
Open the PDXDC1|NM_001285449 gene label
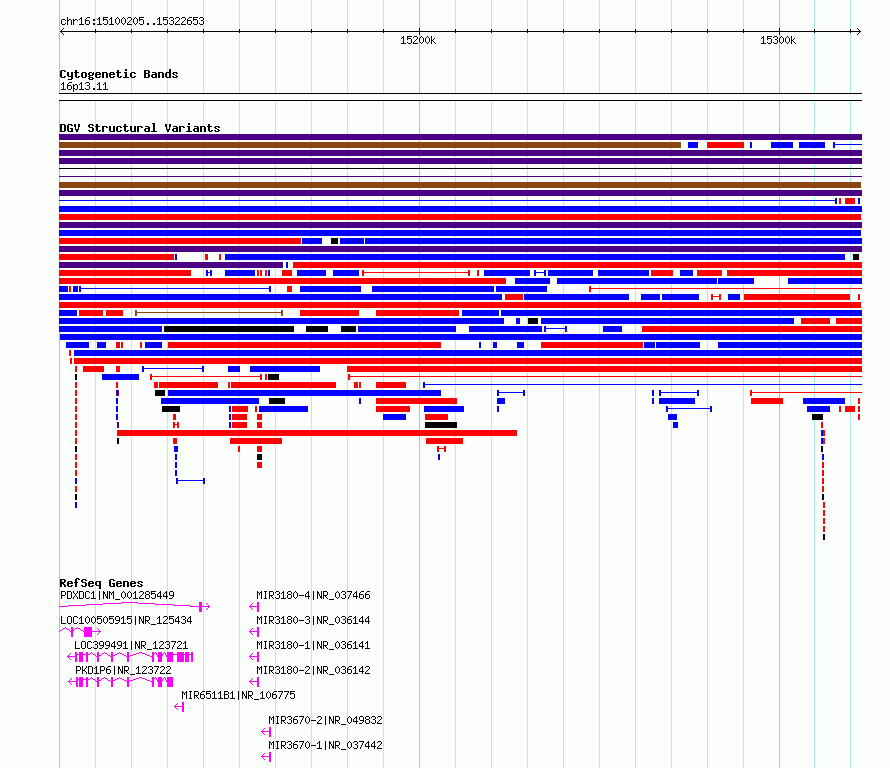click(x=117, y=595)
